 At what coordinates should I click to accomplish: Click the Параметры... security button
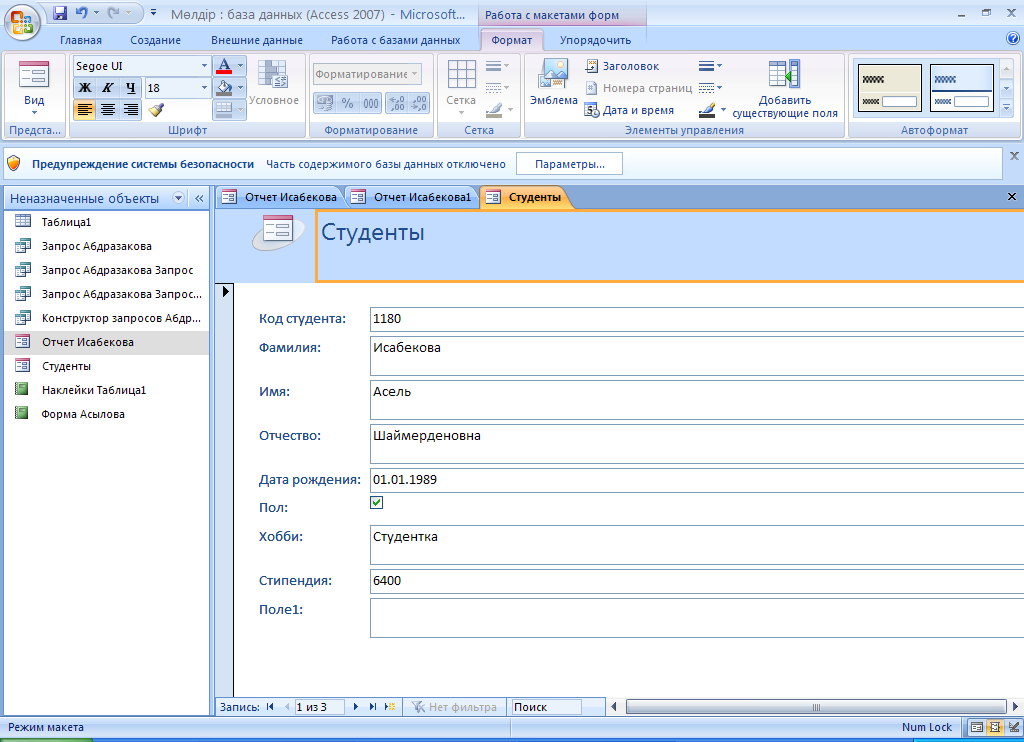[x=569, y=163]
